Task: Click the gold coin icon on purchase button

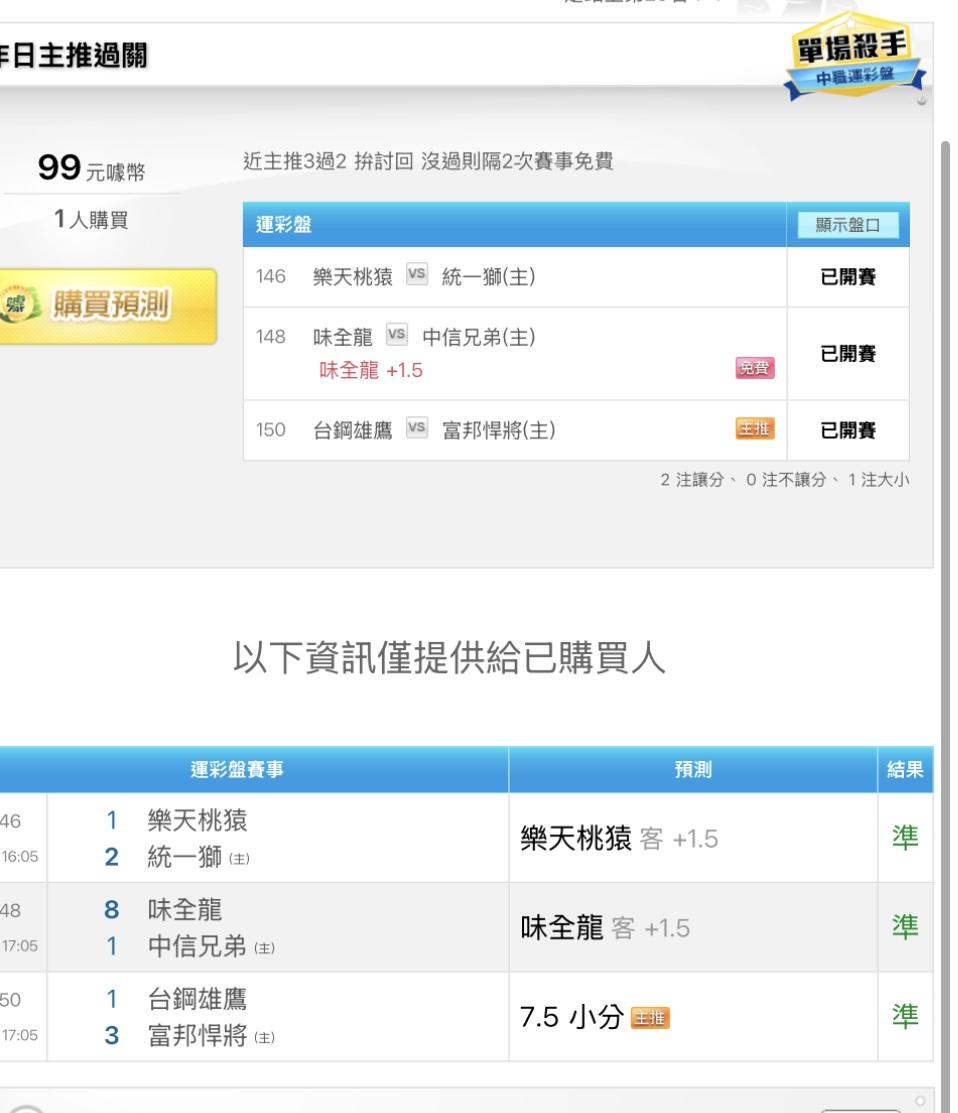Action: tap(18, 305)
